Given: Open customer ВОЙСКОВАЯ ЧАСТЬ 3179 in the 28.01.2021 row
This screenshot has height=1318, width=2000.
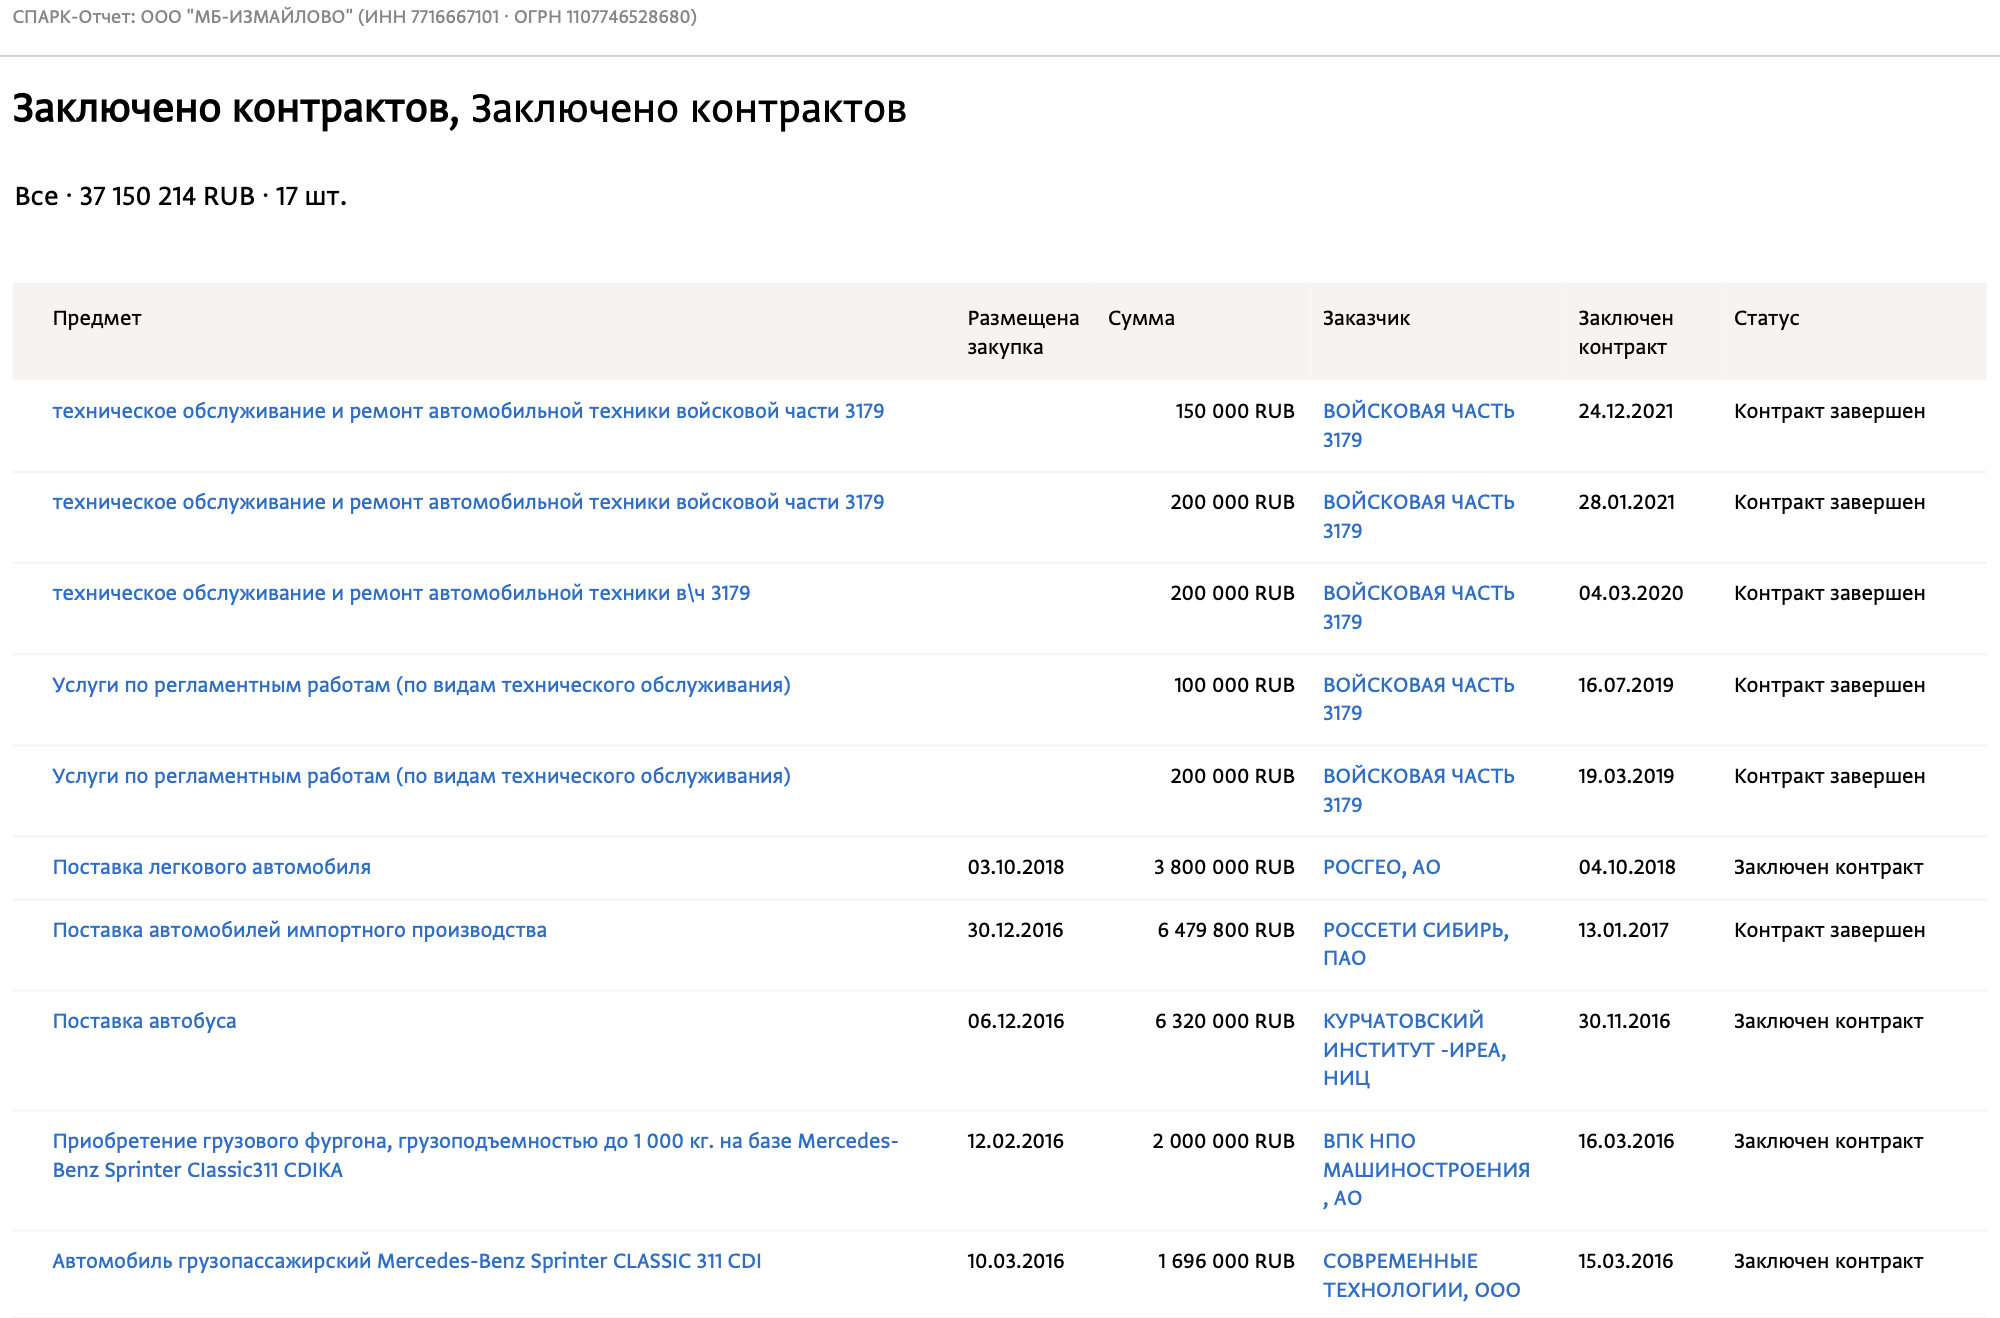Looking at the screenshot, I should [x=1418, y=516].
